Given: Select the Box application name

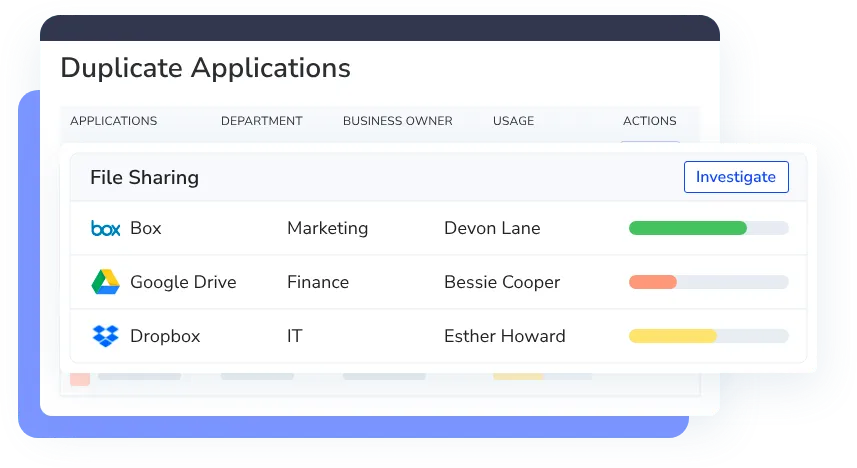Looking at the screenshot, I should pyautogui.click(x=145, y=228).
